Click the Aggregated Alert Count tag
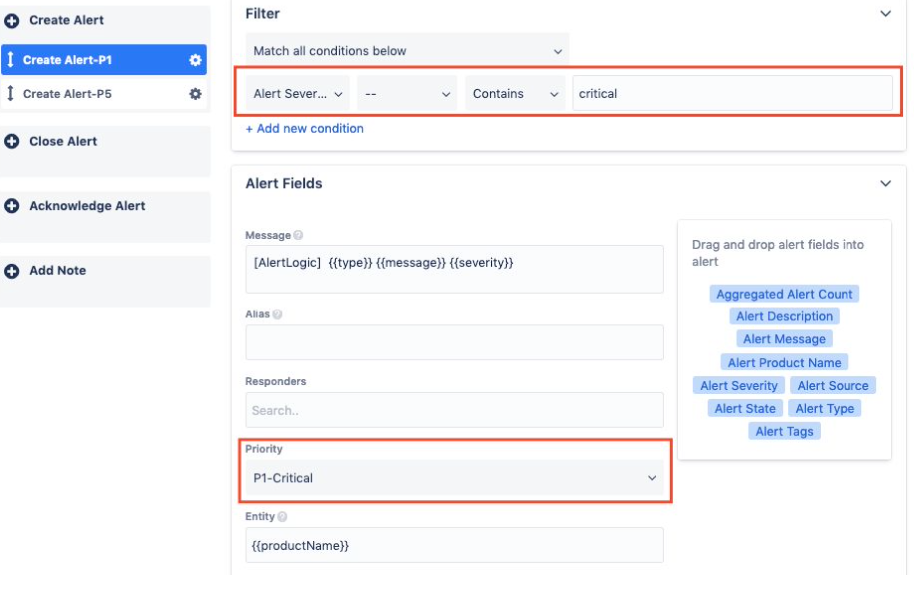Screen dimensions: 914x599 tap(785, 294)
